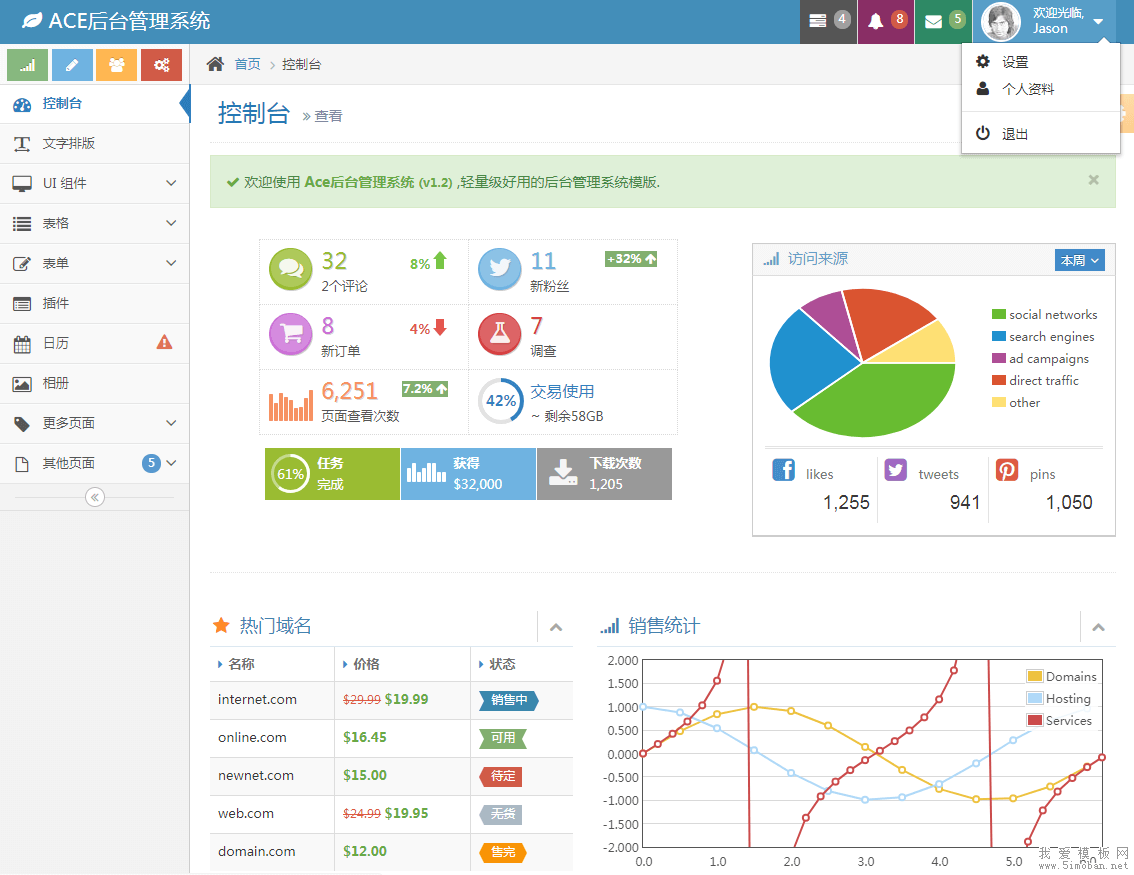Open the envelope messages icon

click(x=934, y=21)
